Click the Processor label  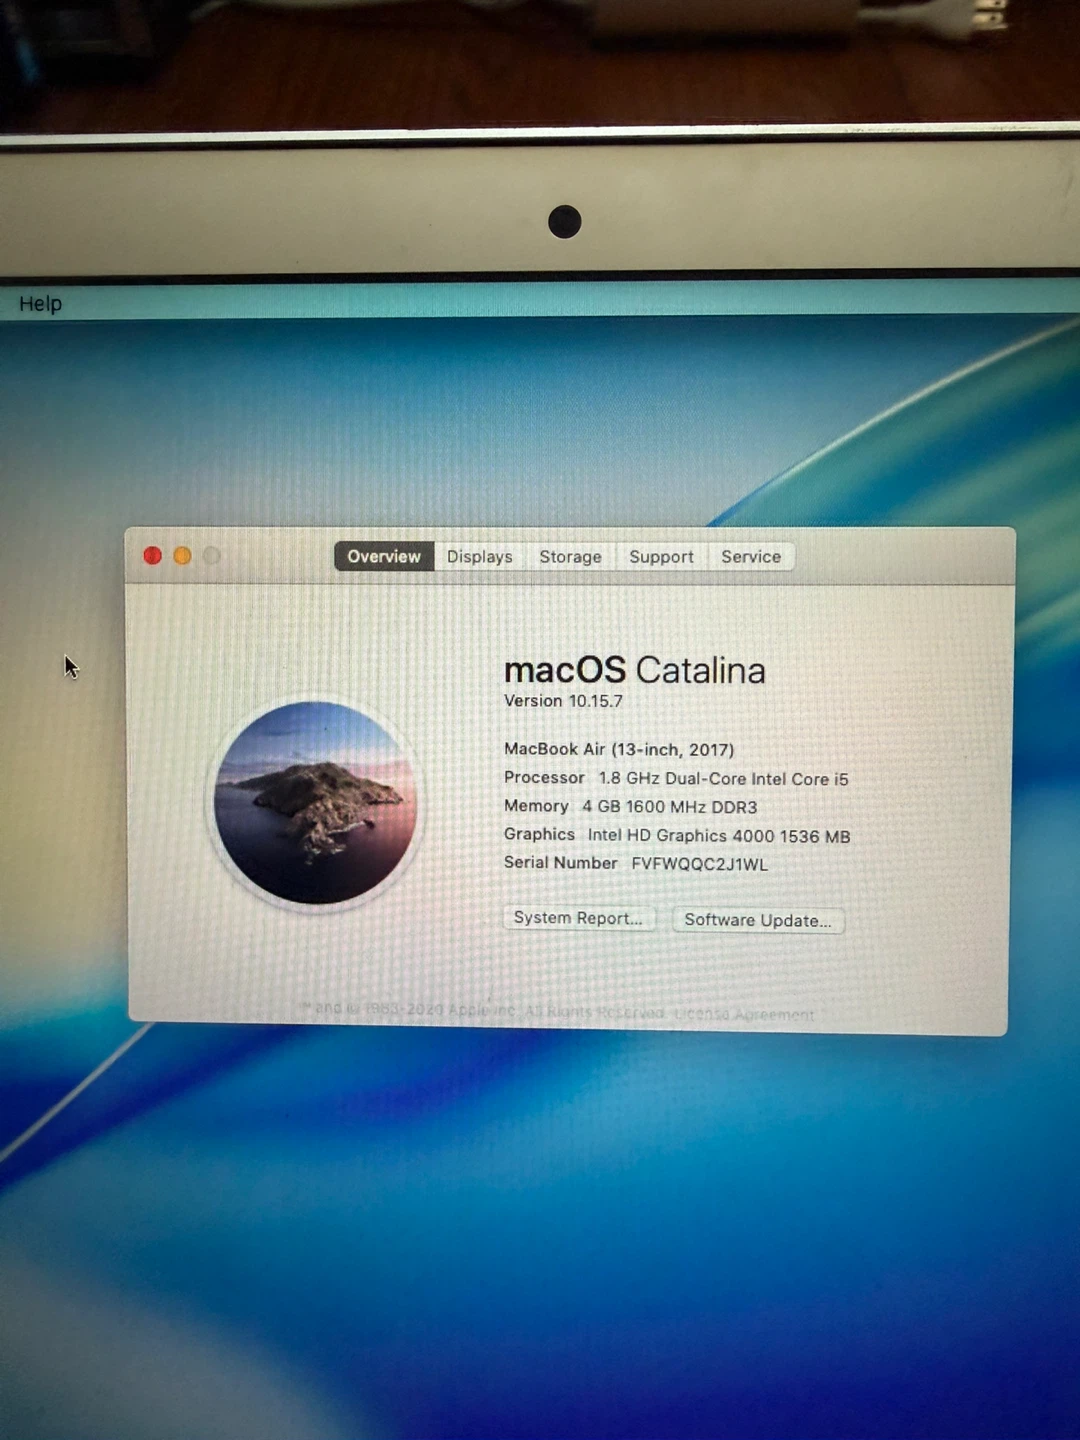544,778
